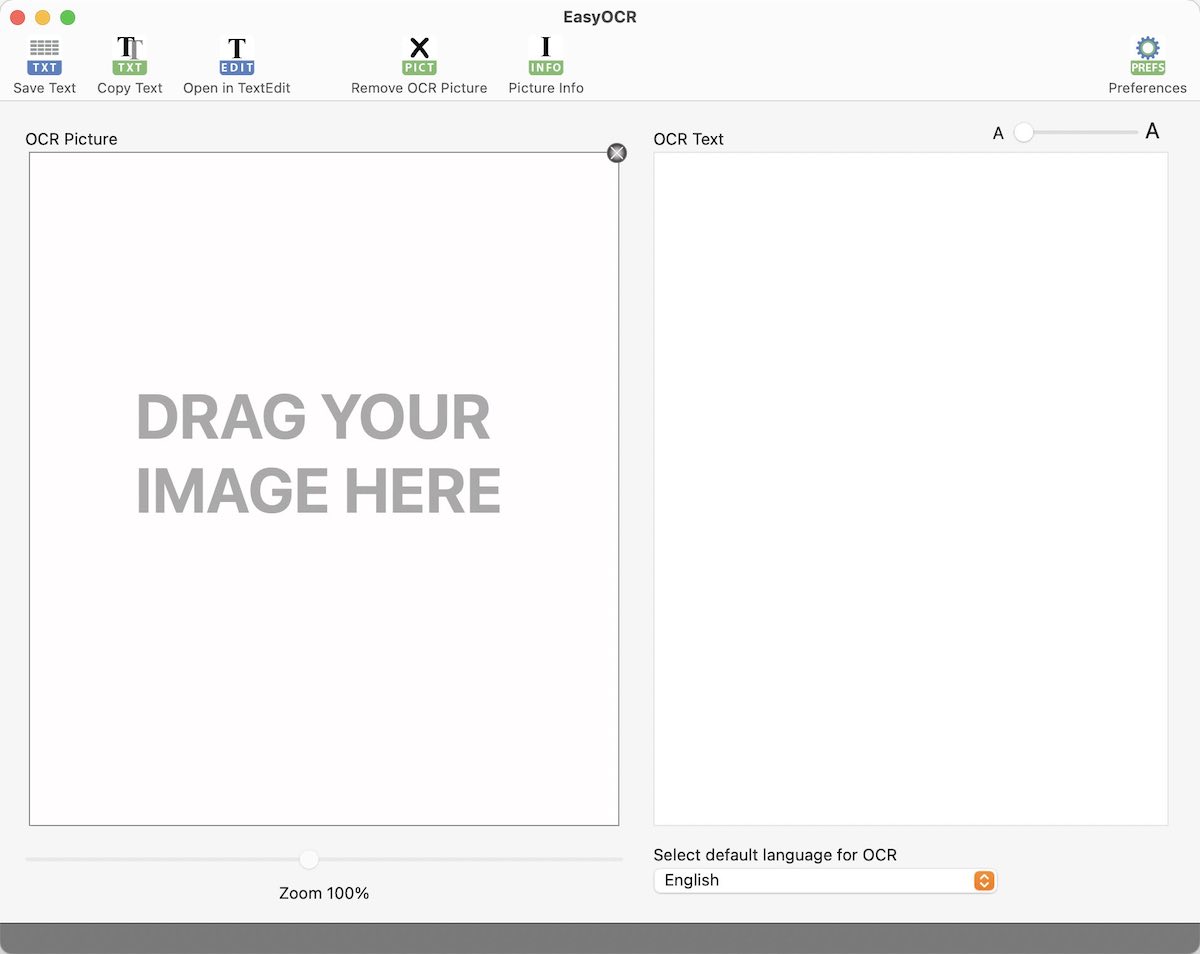Click the red close window button
Screen dimensions: 1200x954
[18, 17]
